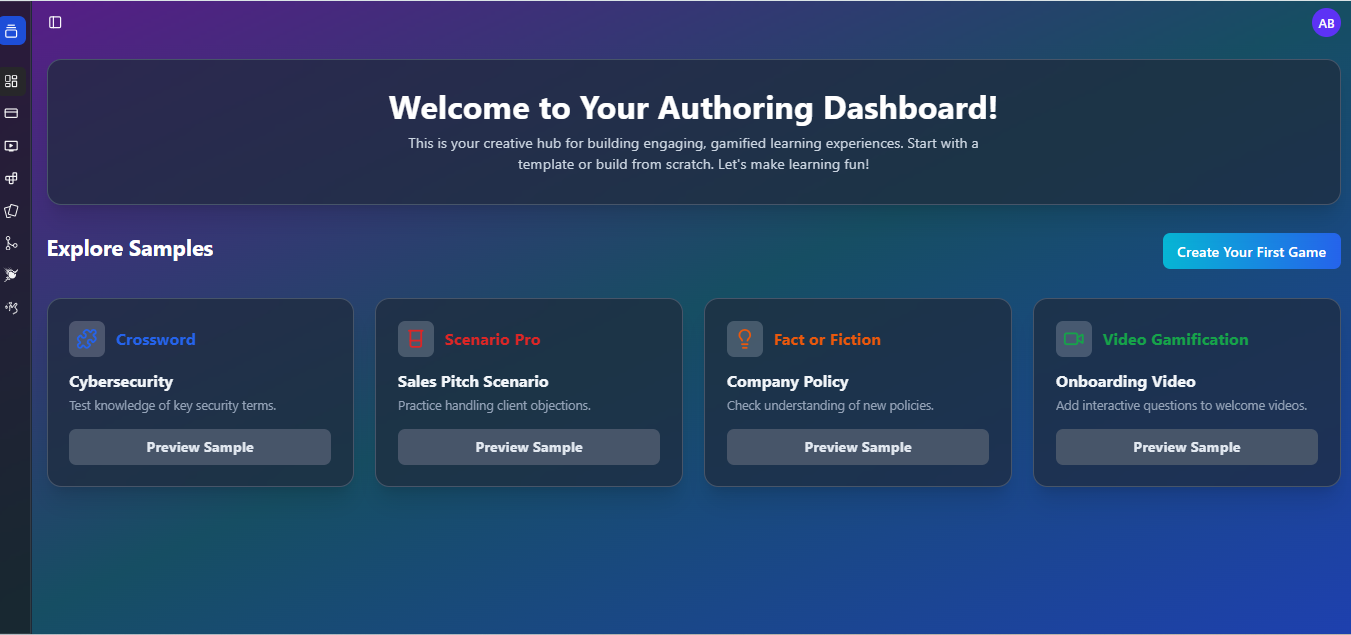
Task: Select the Fact or Fiction title link
Action: (827, 340)
